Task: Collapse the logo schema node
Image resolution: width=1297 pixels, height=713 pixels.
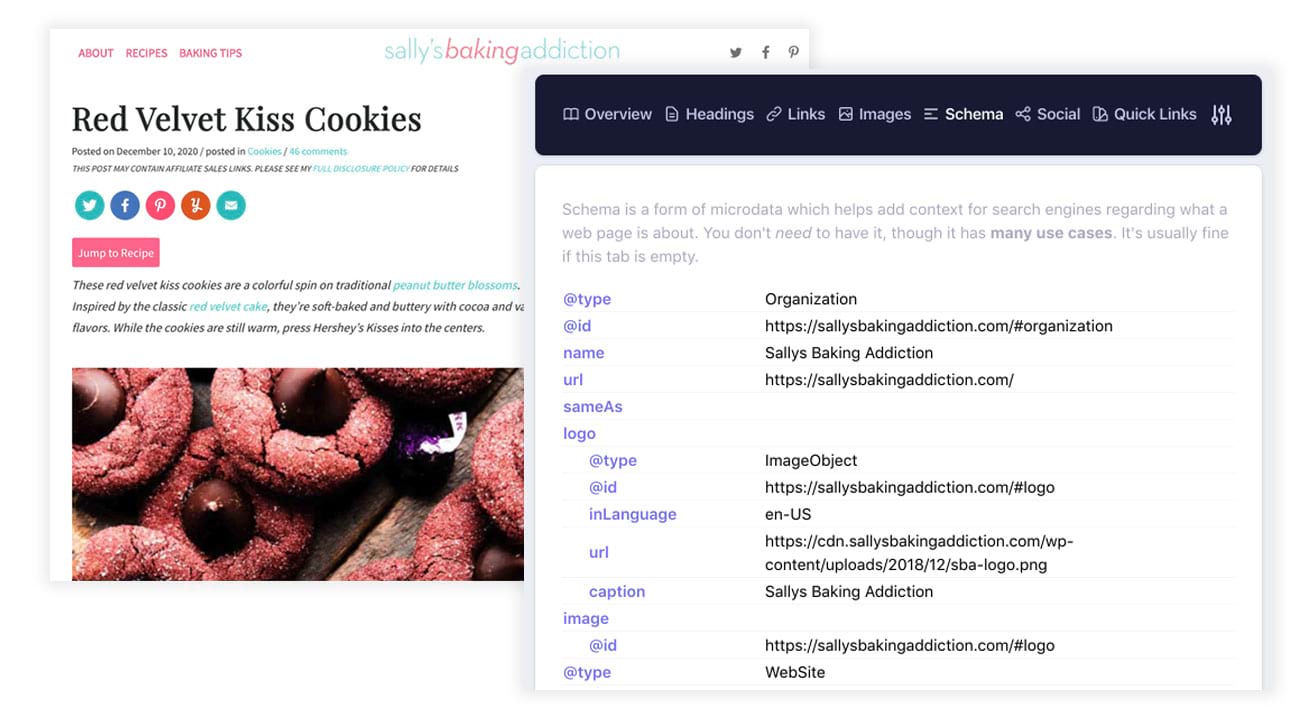Action: pos(578,433)
